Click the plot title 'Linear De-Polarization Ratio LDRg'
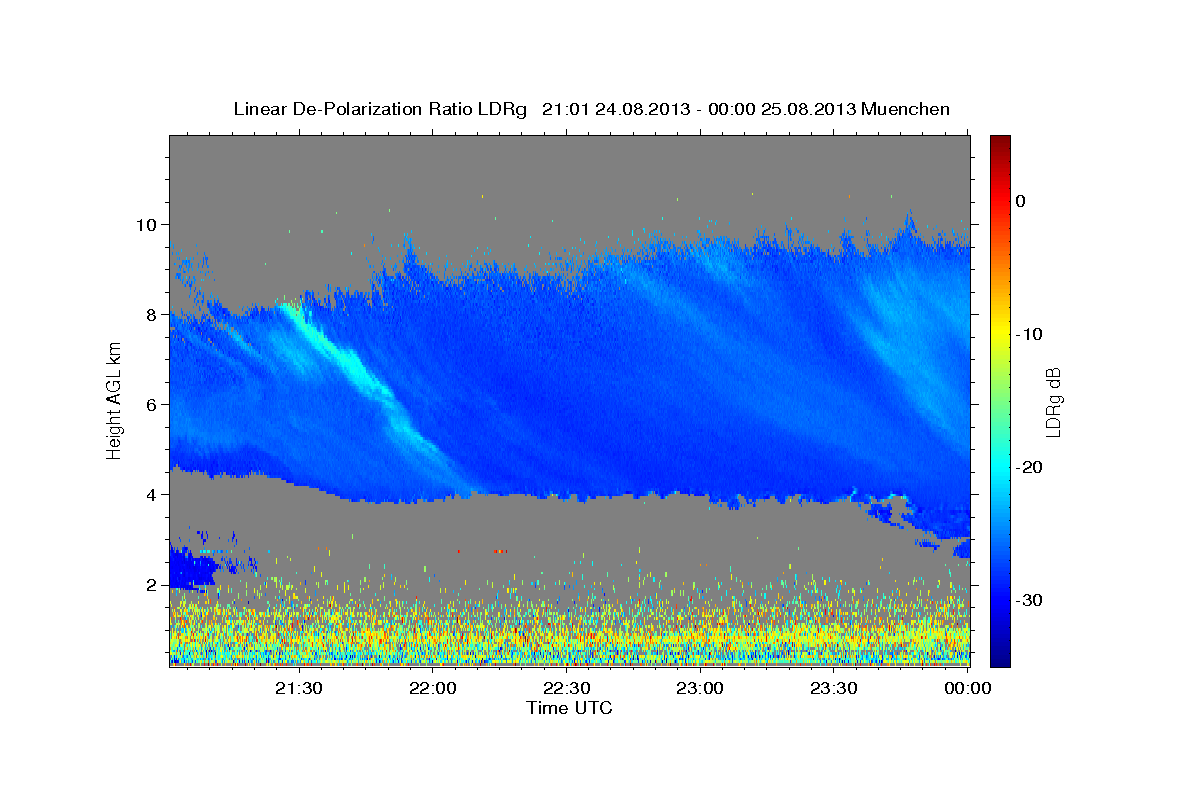This screenshot has height=800, width=1200. click(379, 109)
